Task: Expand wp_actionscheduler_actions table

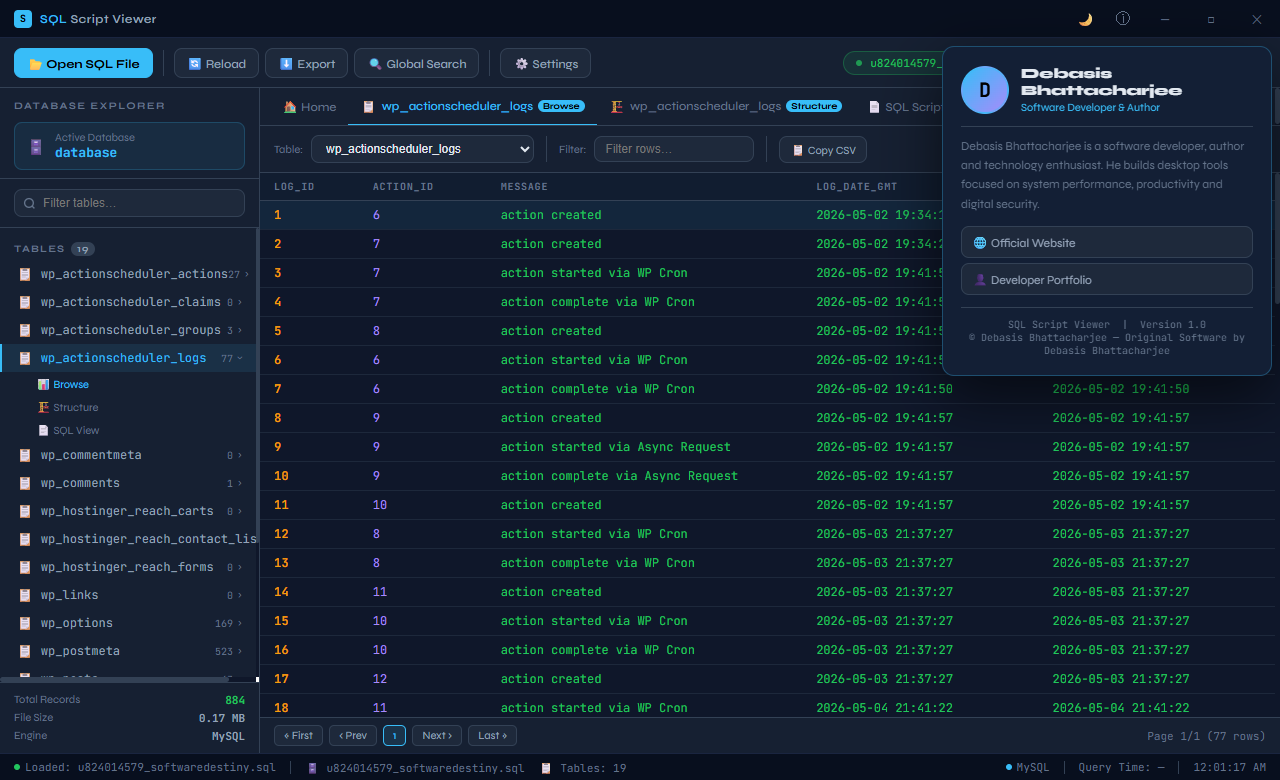Action: pyautogui.click(x=245, y=274)
